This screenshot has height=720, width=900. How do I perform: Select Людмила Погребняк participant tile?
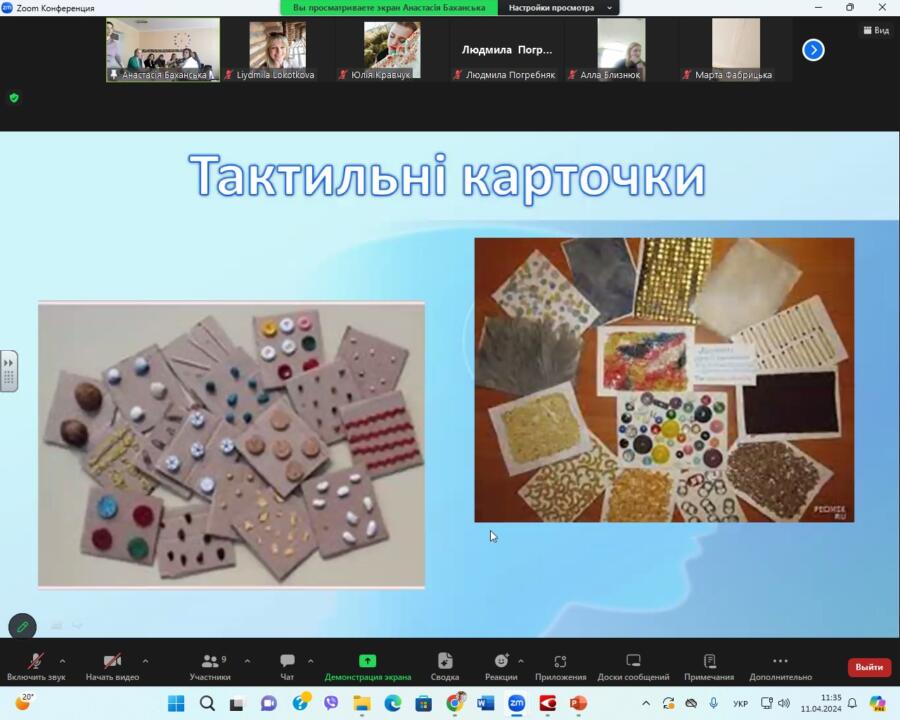click(x=507, y=50)
